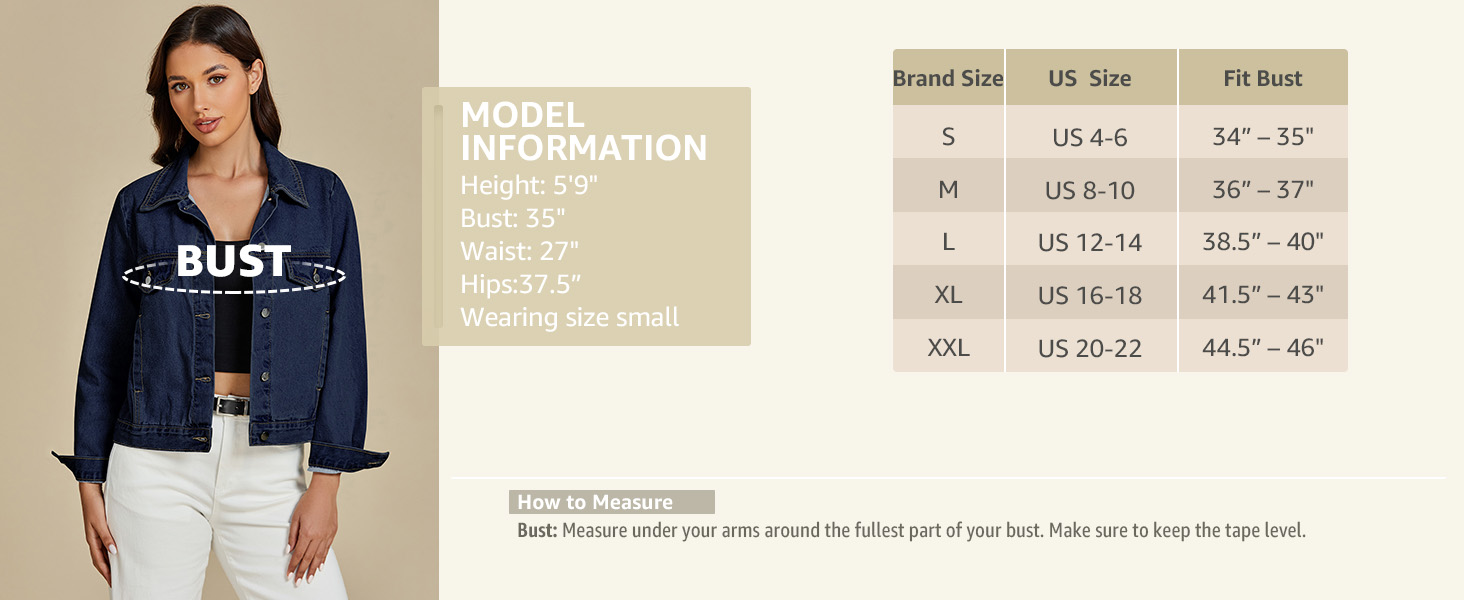Click the 41.5" – 43" bust measurement cell

click(x=1263, y=295)
